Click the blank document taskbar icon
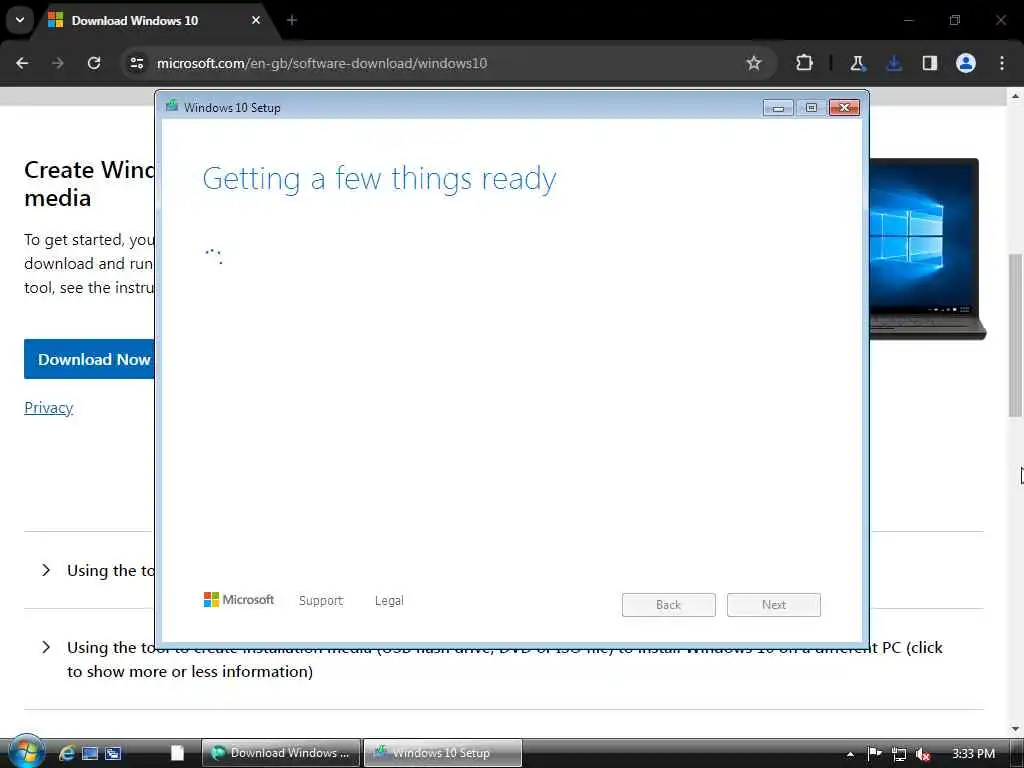 point(177,753)
